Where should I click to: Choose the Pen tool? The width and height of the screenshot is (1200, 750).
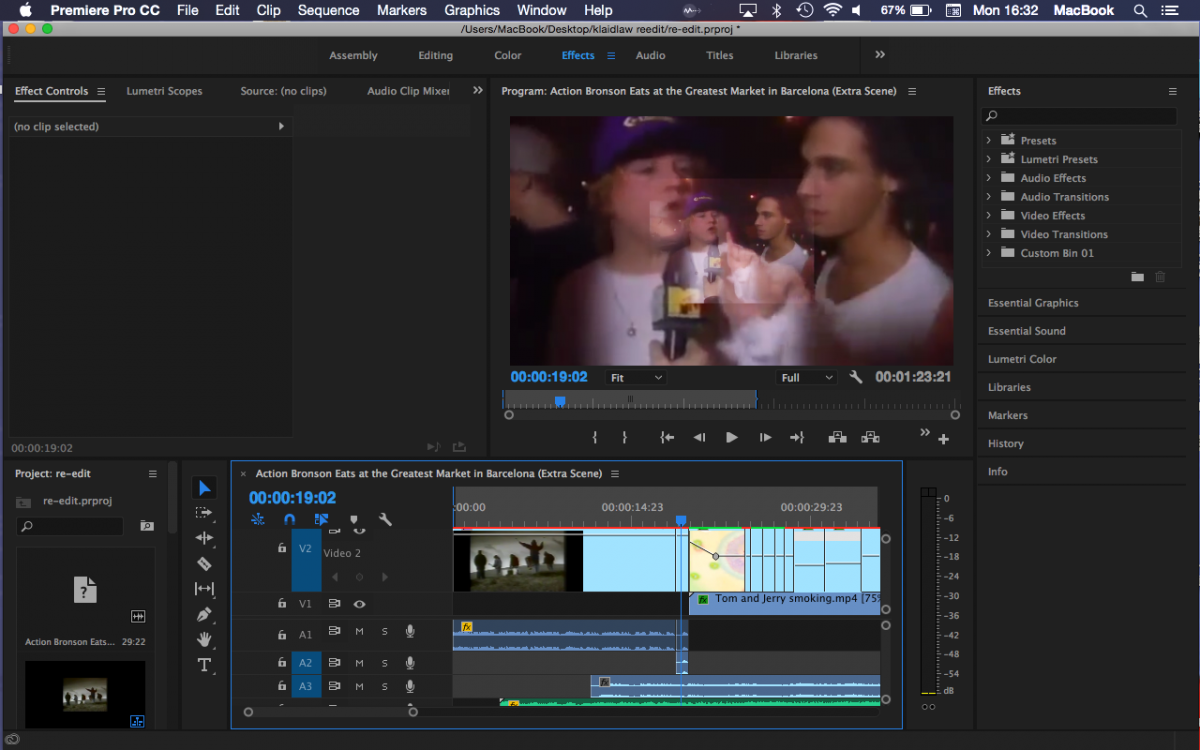click(x=204, y=614)
